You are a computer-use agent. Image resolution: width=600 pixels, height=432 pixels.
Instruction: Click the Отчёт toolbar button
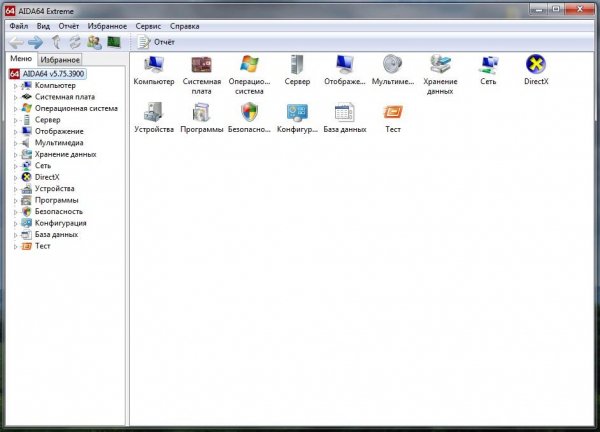156,42
